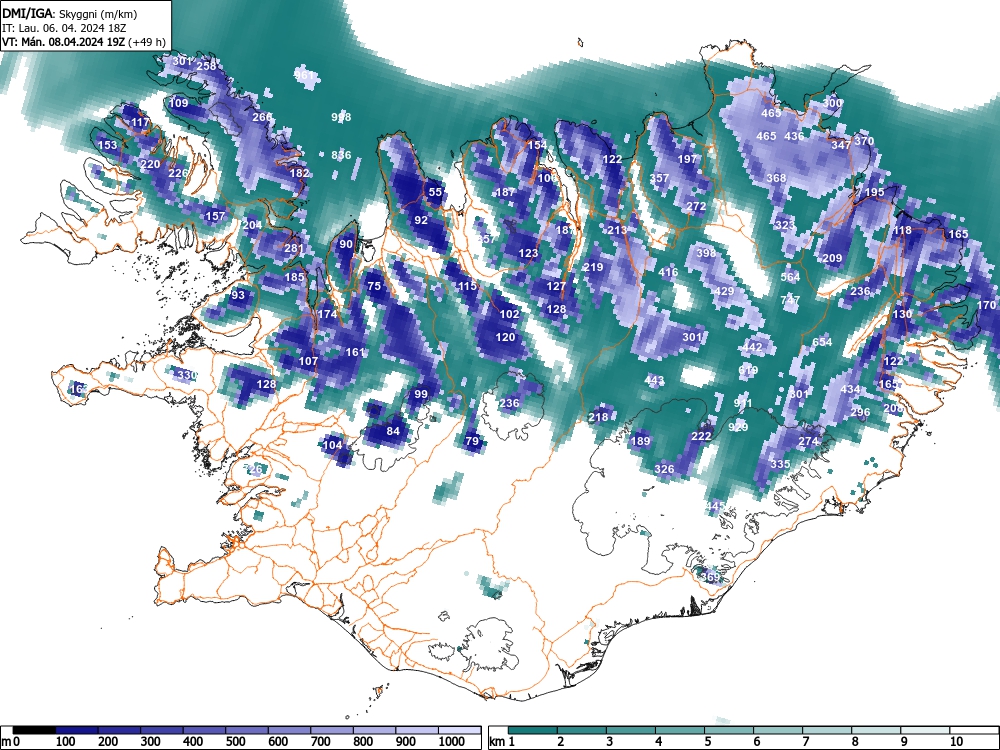Click the '281' visibility value on the map
Screen dimensions: 1000x750
[x=294, y=248]
